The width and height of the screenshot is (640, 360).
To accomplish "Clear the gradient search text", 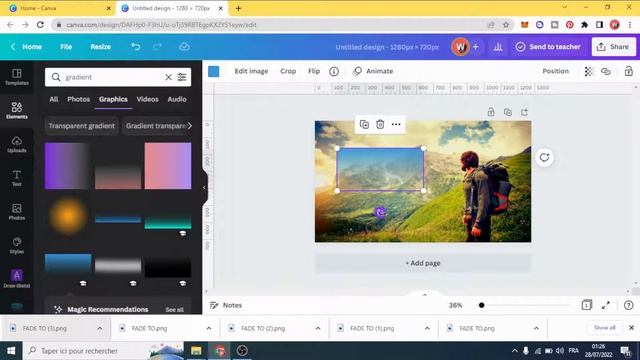I will (x=168, y=77).
